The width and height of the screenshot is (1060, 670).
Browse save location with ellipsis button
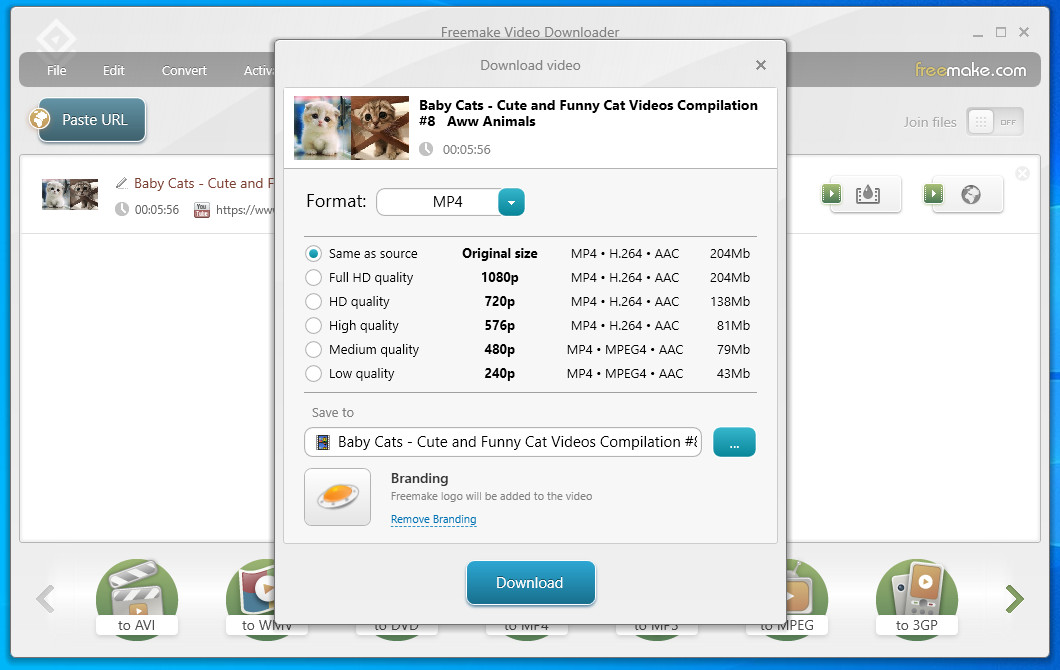[734, 442]
